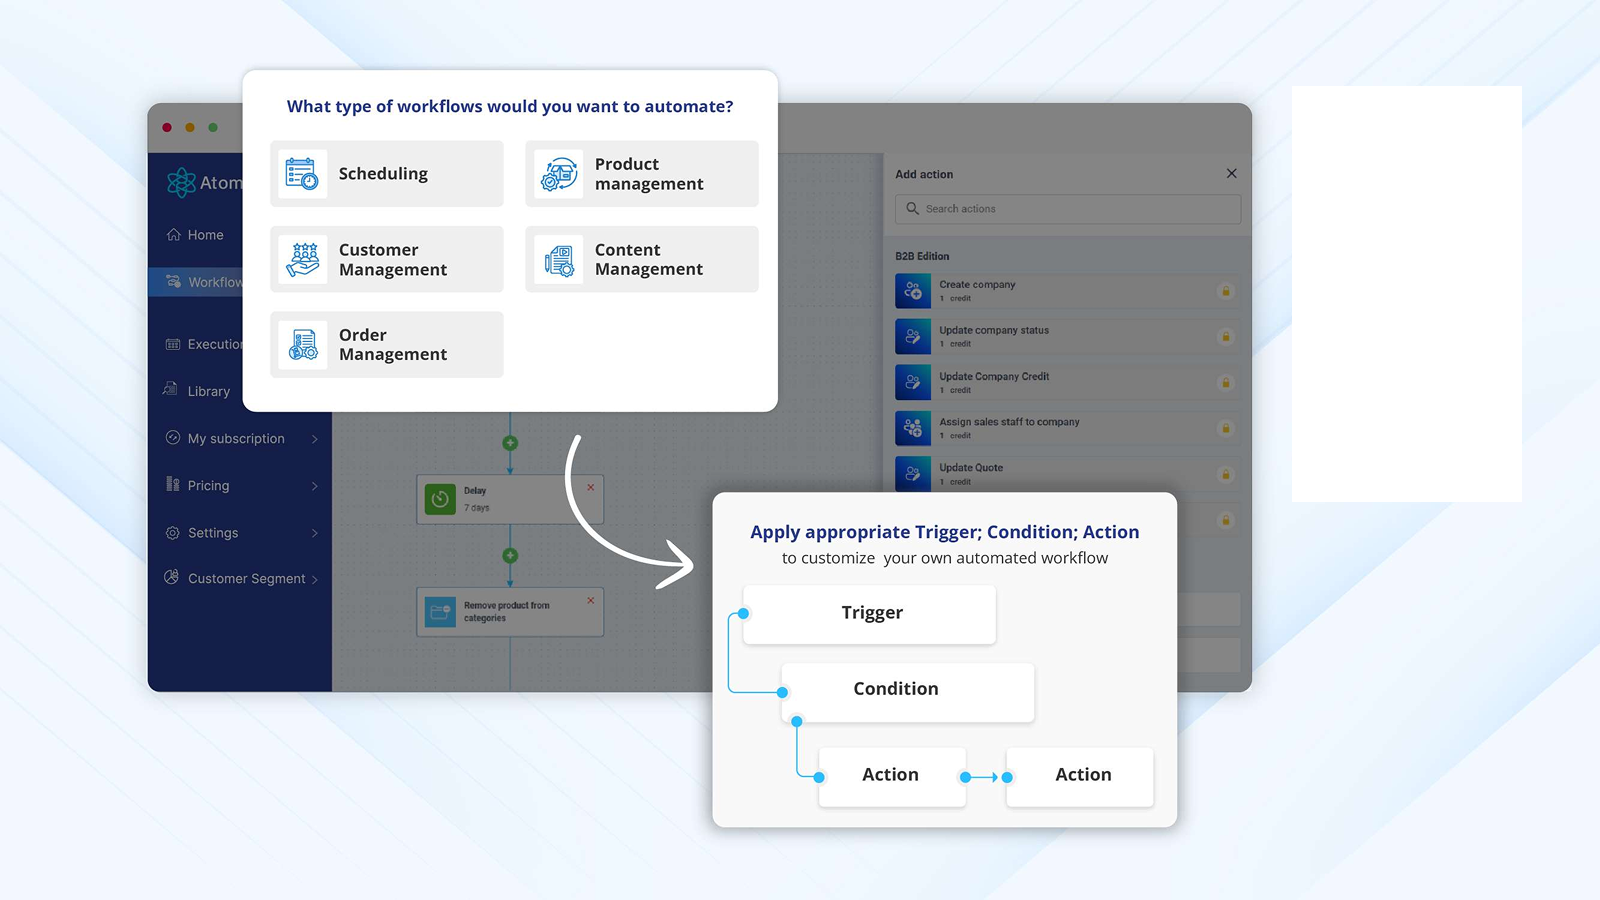Open Customer Segment in the sidebar
Image resolution: width=1600 pixels, height=900 pixels.
click(x=246, y=579)
